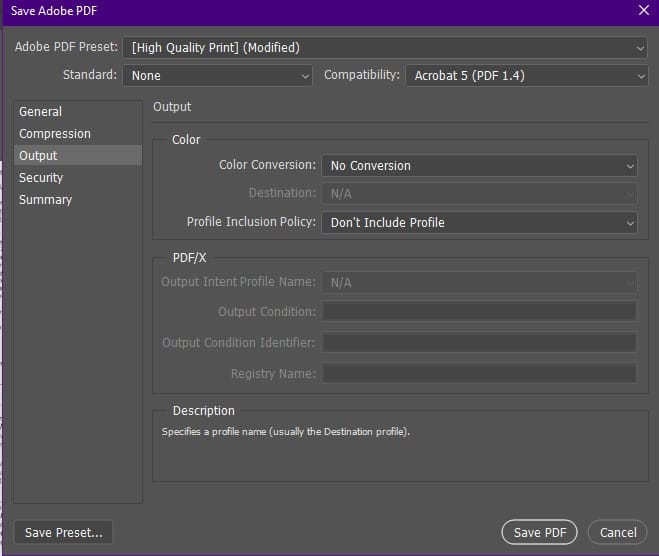
Task: Click the description text about profile name
Action: tap(285, 432)
